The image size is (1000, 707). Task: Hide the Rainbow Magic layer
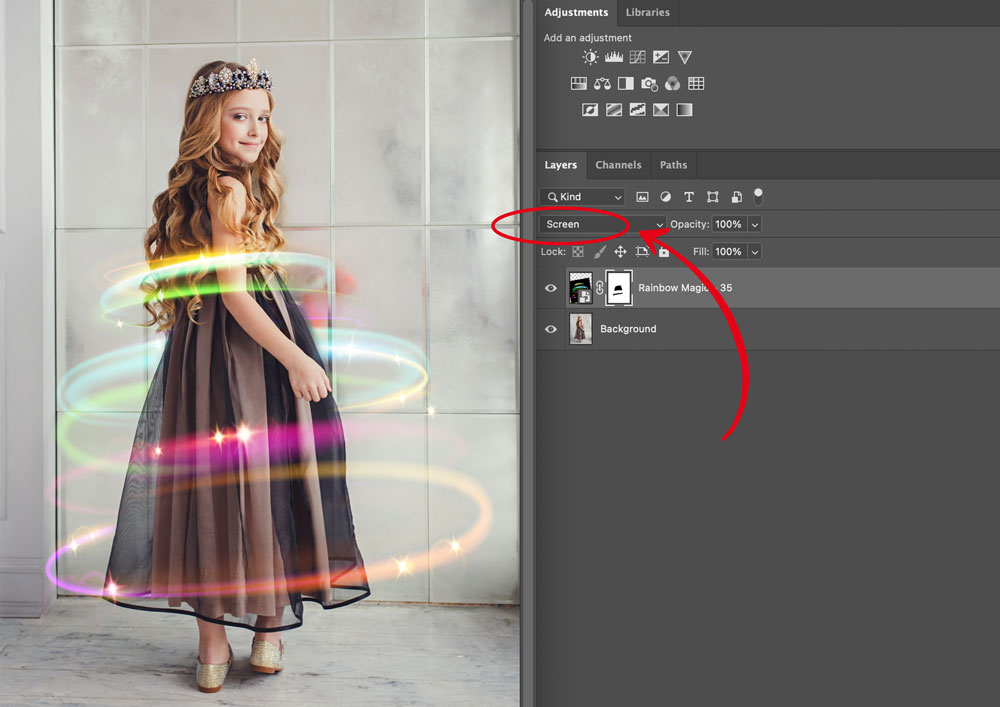tap(551, 288)
